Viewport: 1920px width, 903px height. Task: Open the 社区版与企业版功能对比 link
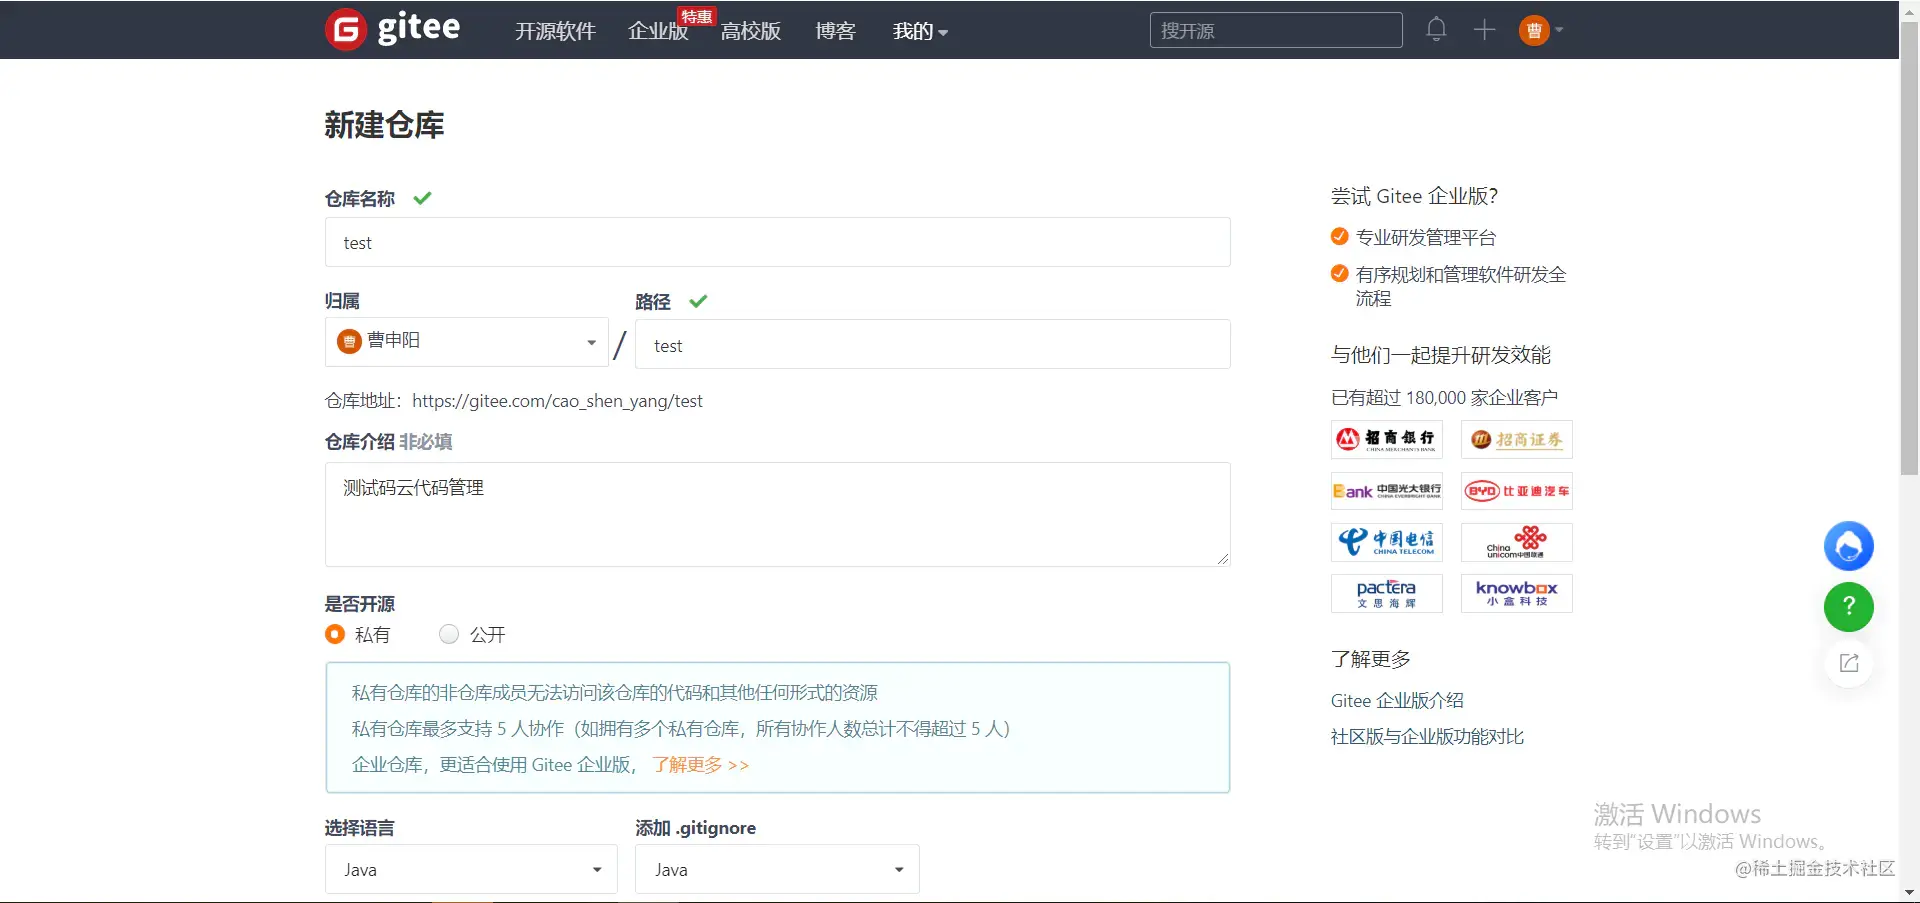[x=1427, y=737]
